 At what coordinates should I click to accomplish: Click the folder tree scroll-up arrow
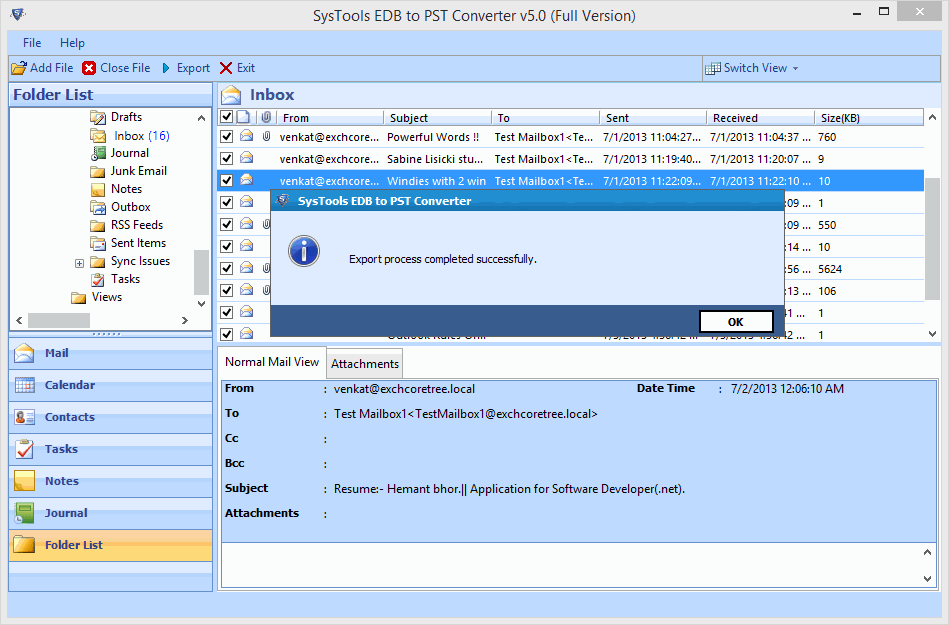click(x=201, y=118)
